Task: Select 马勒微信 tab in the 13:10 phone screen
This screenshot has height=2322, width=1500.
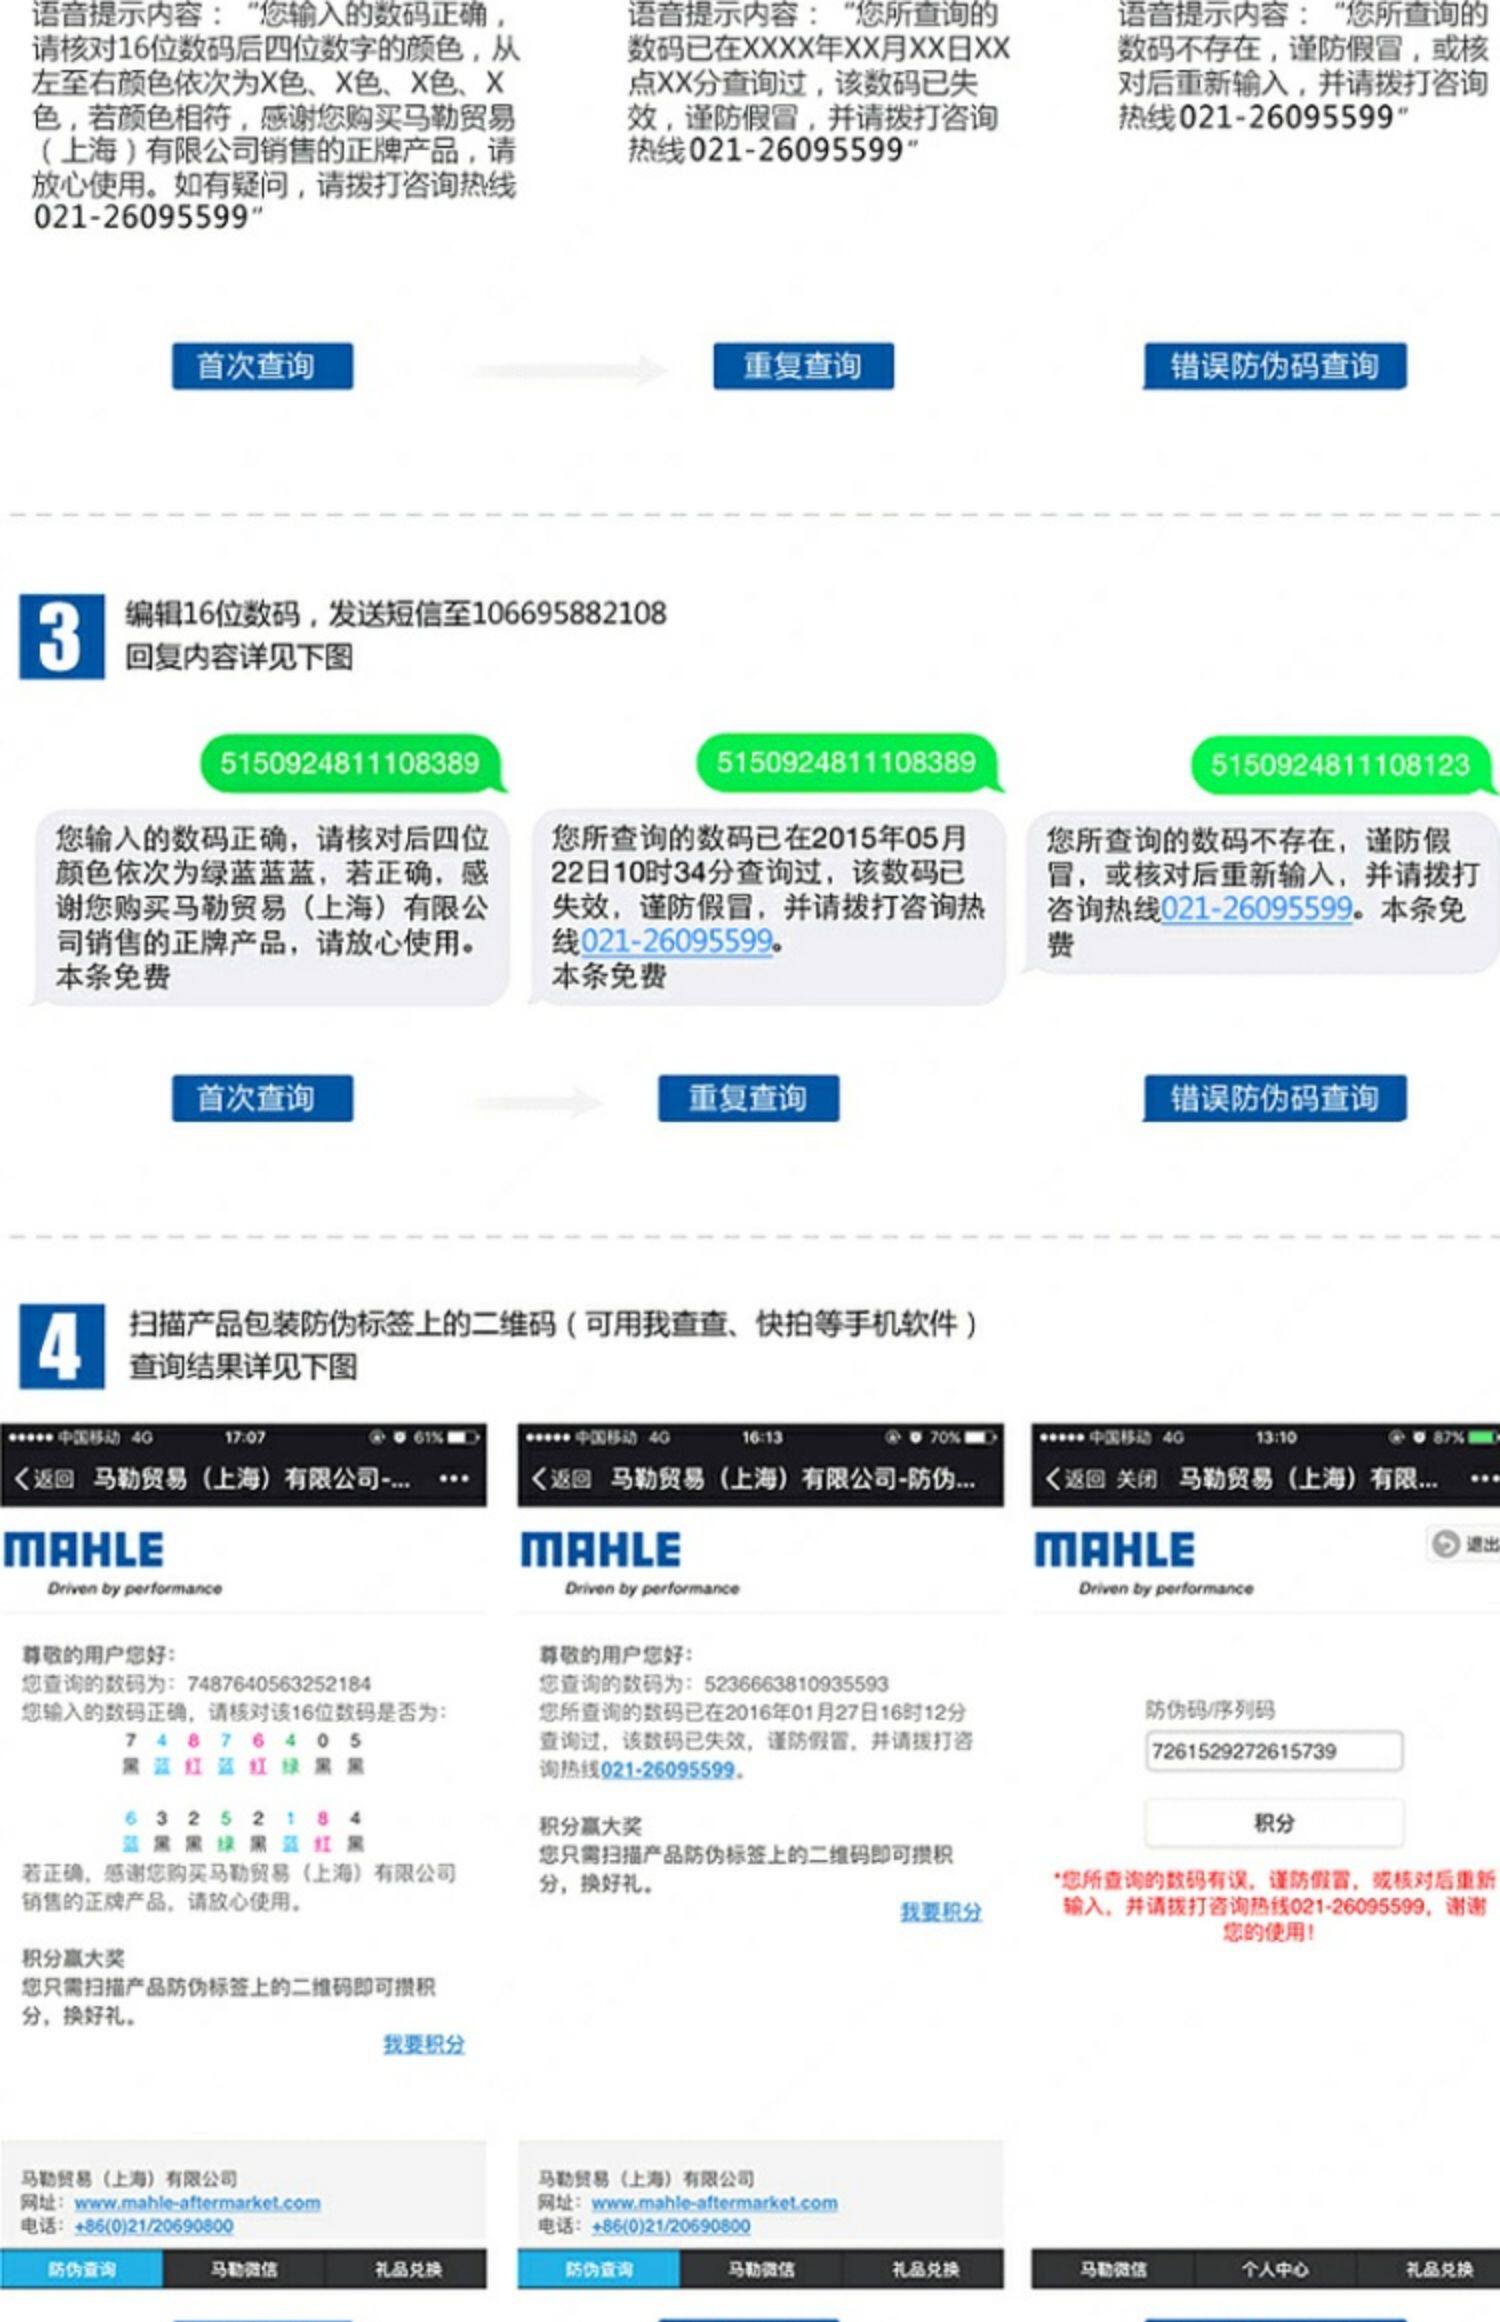Action: pos(1113,2269)
